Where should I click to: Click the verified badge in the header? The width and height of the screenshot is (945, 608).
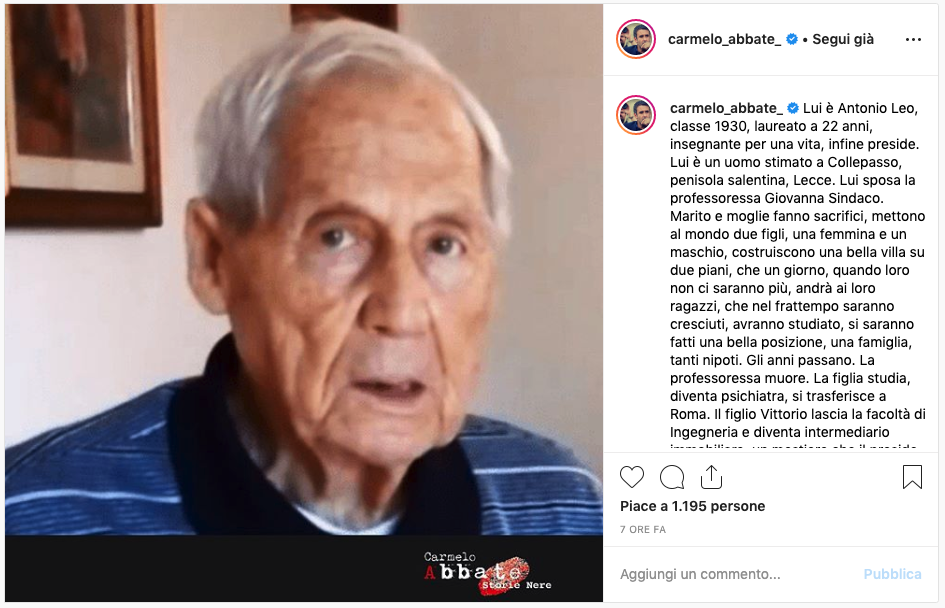(792, 39)
